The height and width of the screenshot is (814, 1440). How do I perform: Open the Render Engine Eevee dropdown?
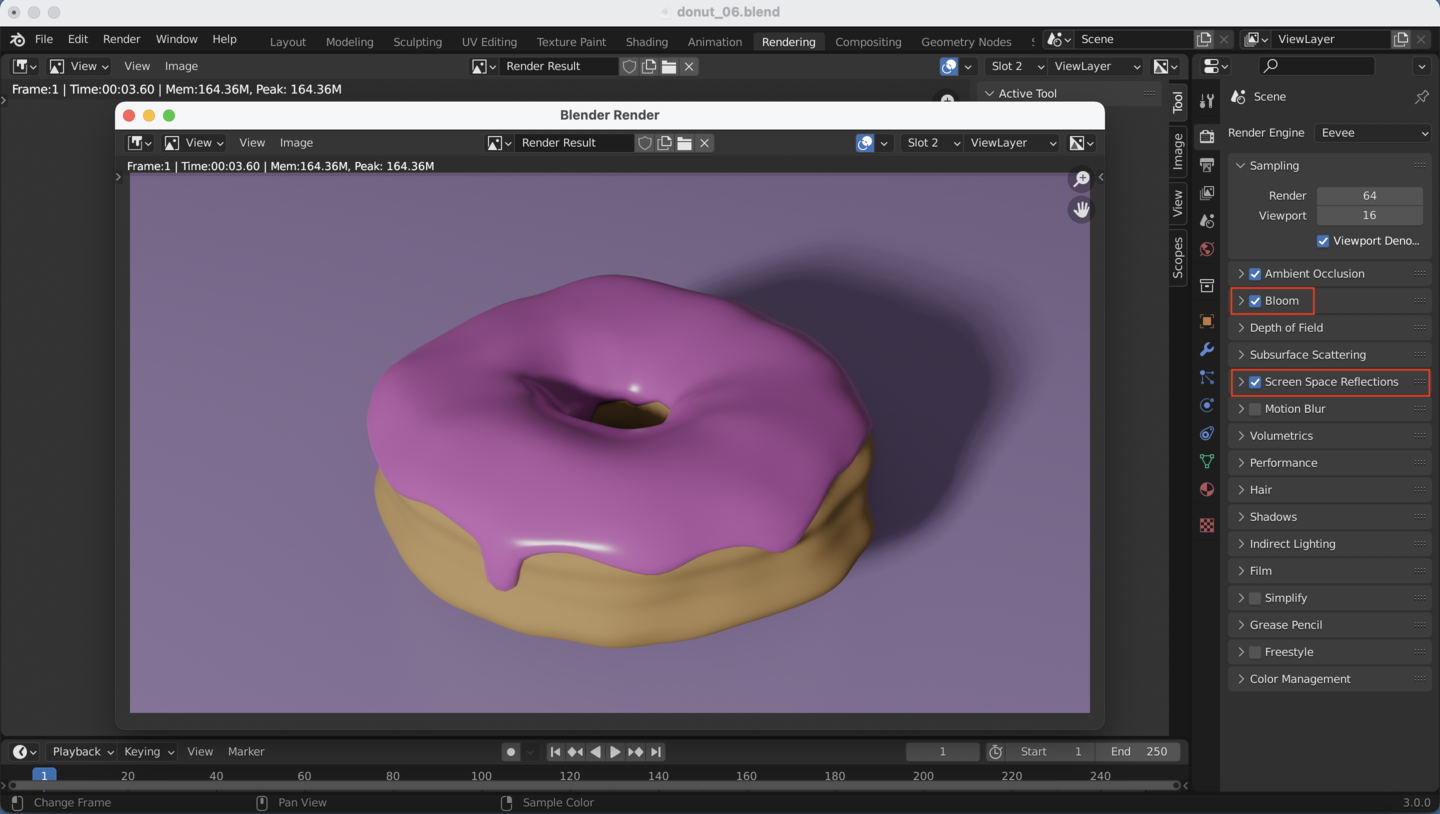coord(1374,133)
